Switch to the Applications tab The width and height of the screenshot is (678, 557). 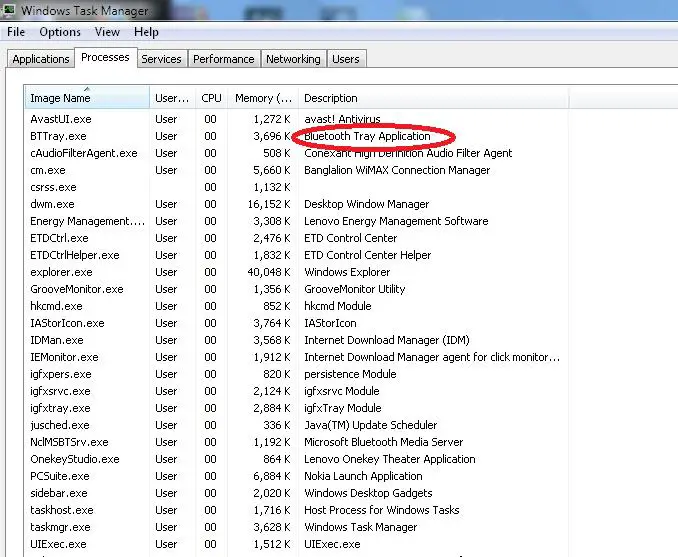click(x=41, y=59)
